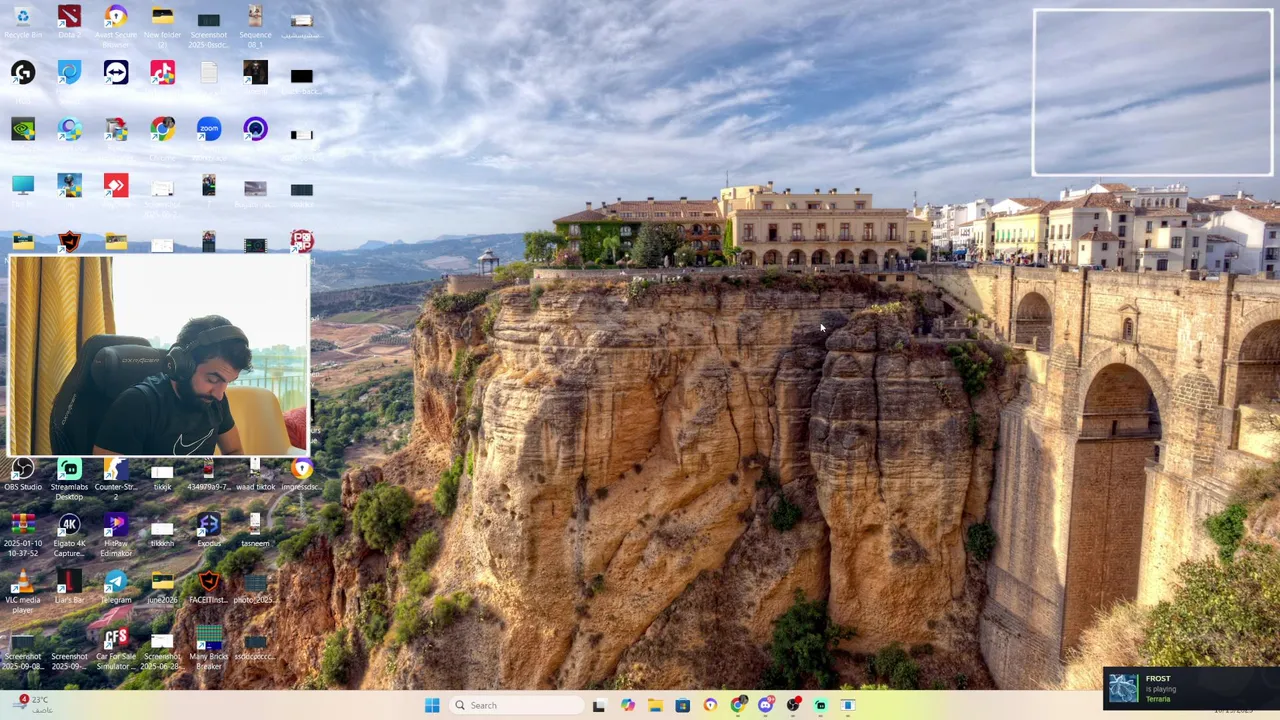Open Task View on the taskbar
1280x720 pixels.
pyautogui.click(x=599, y=705)
